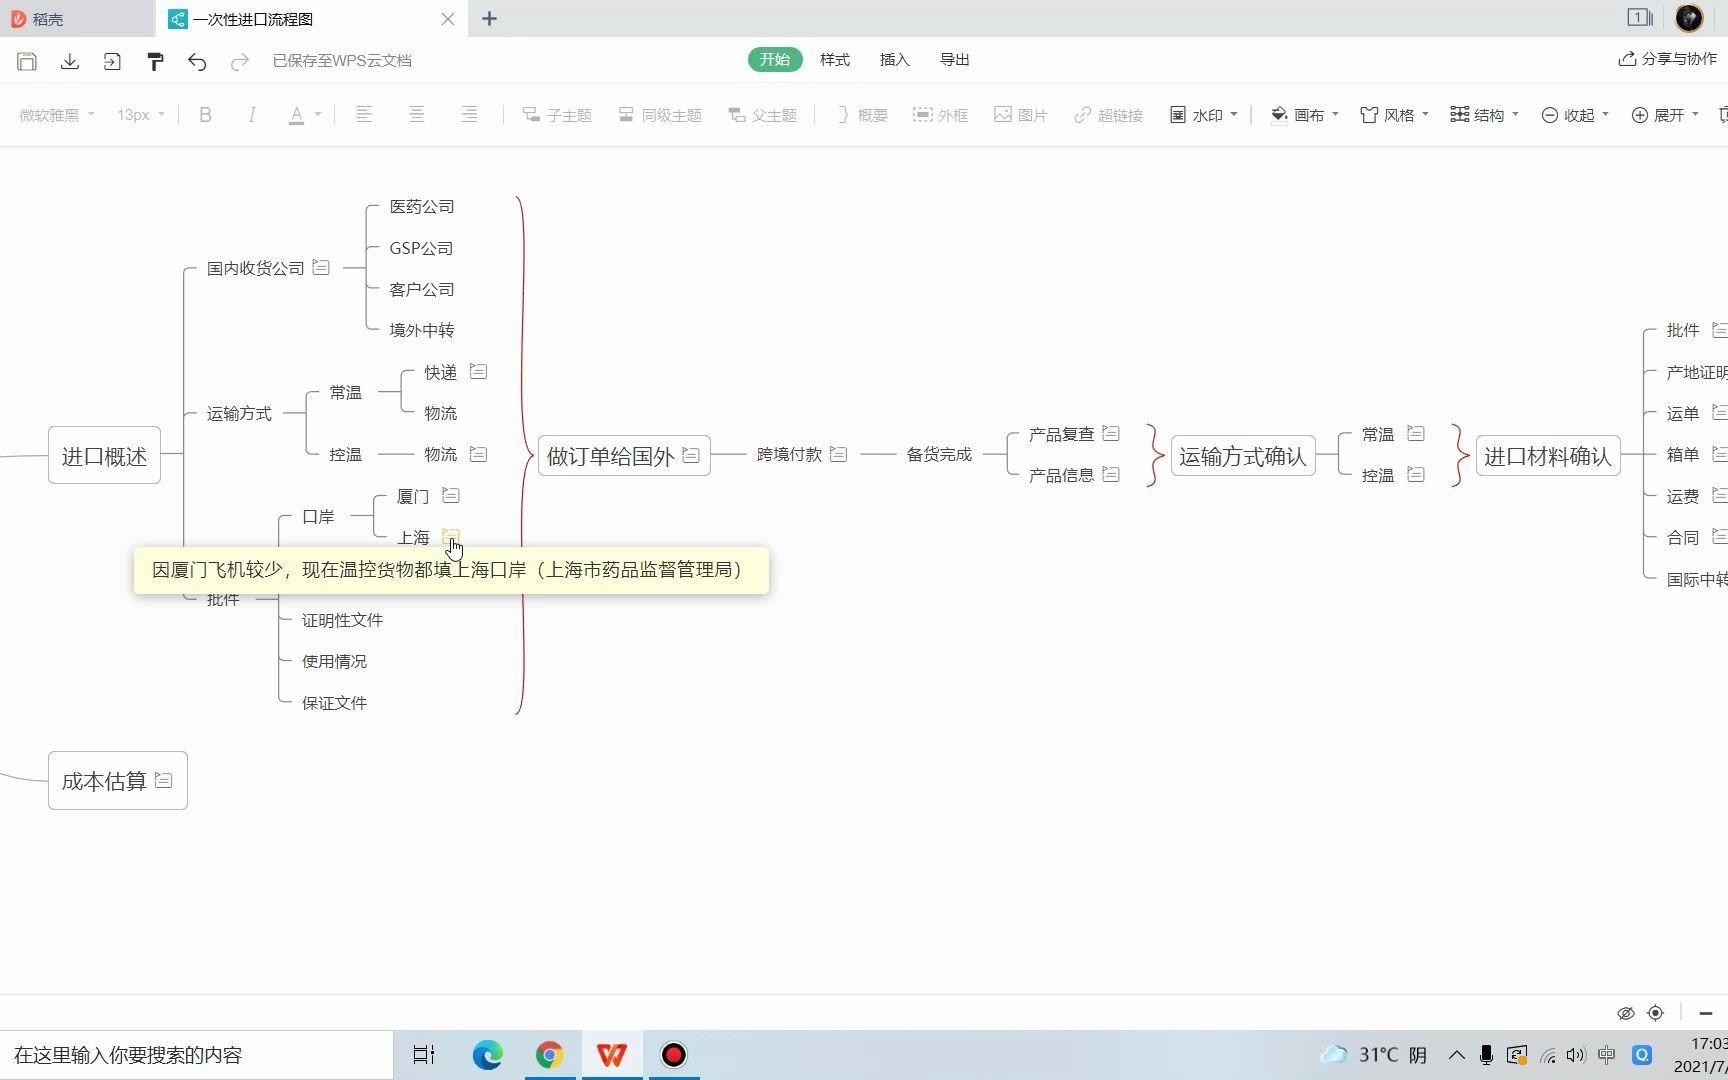This screenshot has width=1728, height=1080.
Task: Select the 备货完成 node
Action: click(x=939, y=454)
